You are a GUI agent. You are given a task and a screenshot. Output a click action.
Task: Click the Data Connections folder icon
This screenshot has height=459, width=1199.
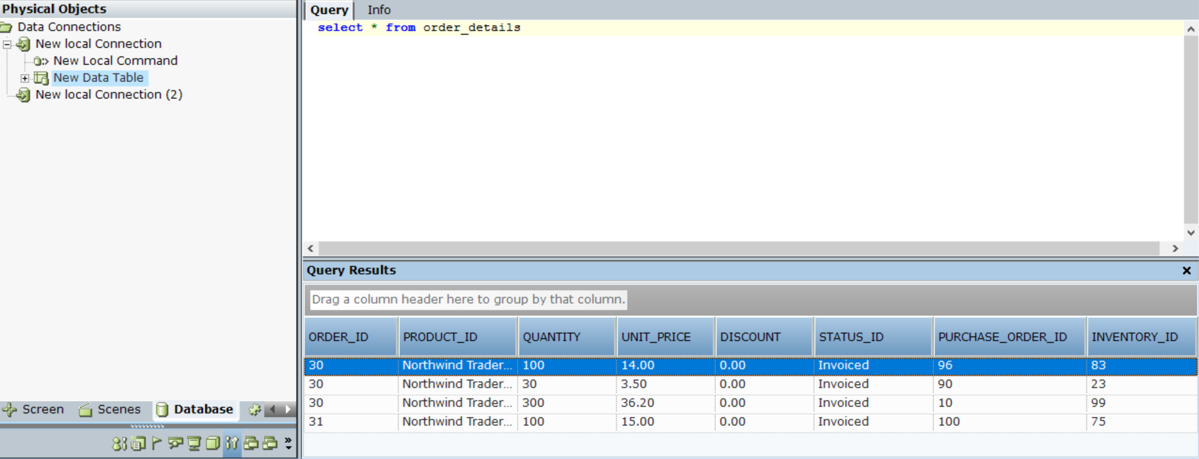tap(7, 27)
